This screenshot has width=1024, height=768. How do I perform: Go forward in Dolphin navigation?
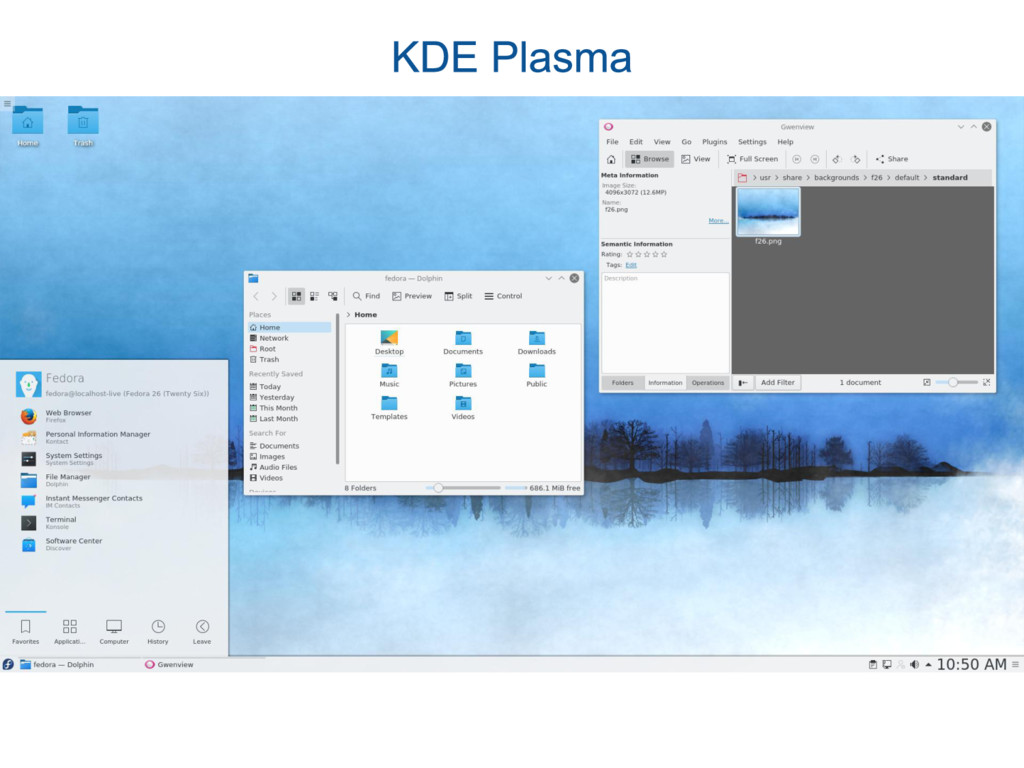(274, 296)
